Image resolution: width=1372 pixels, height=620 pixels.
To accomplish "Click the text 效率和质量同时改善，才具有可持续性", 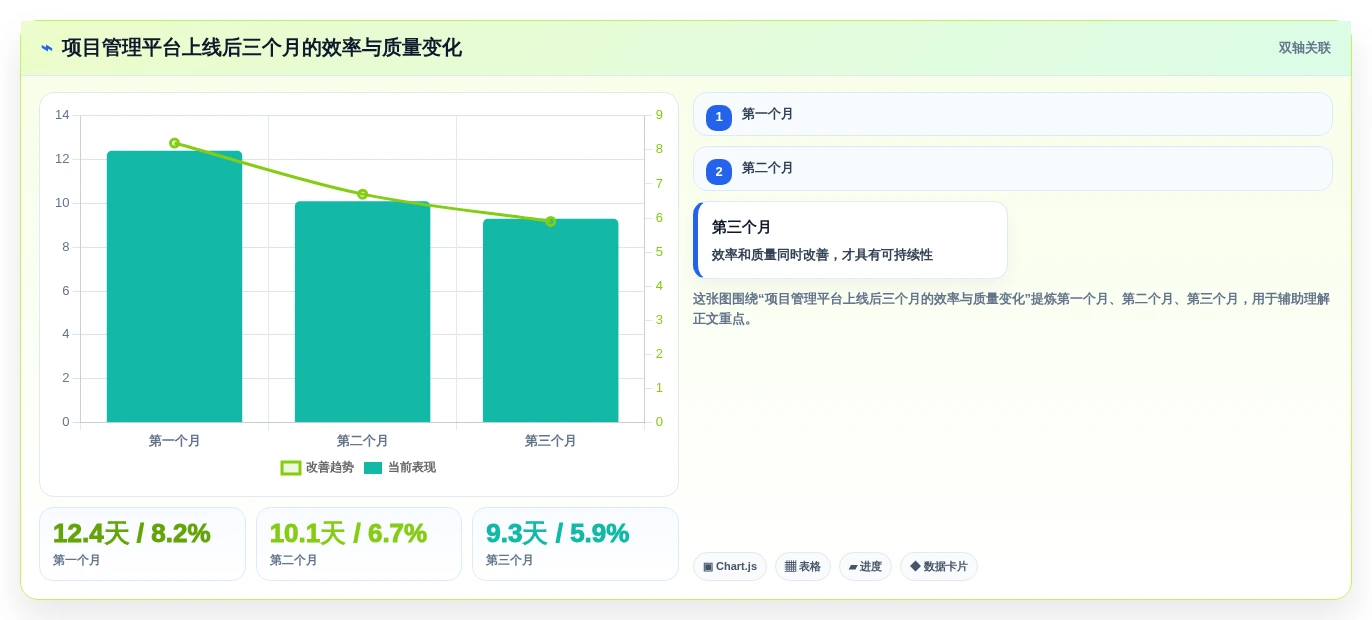I will click(x=822, y=255).
